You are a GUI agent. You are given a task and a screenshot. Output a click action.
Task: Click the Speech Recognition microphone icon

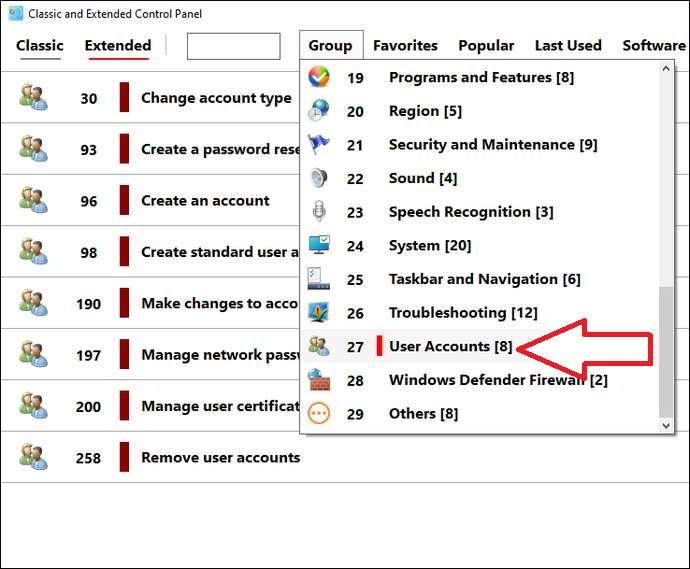(319, 212)
